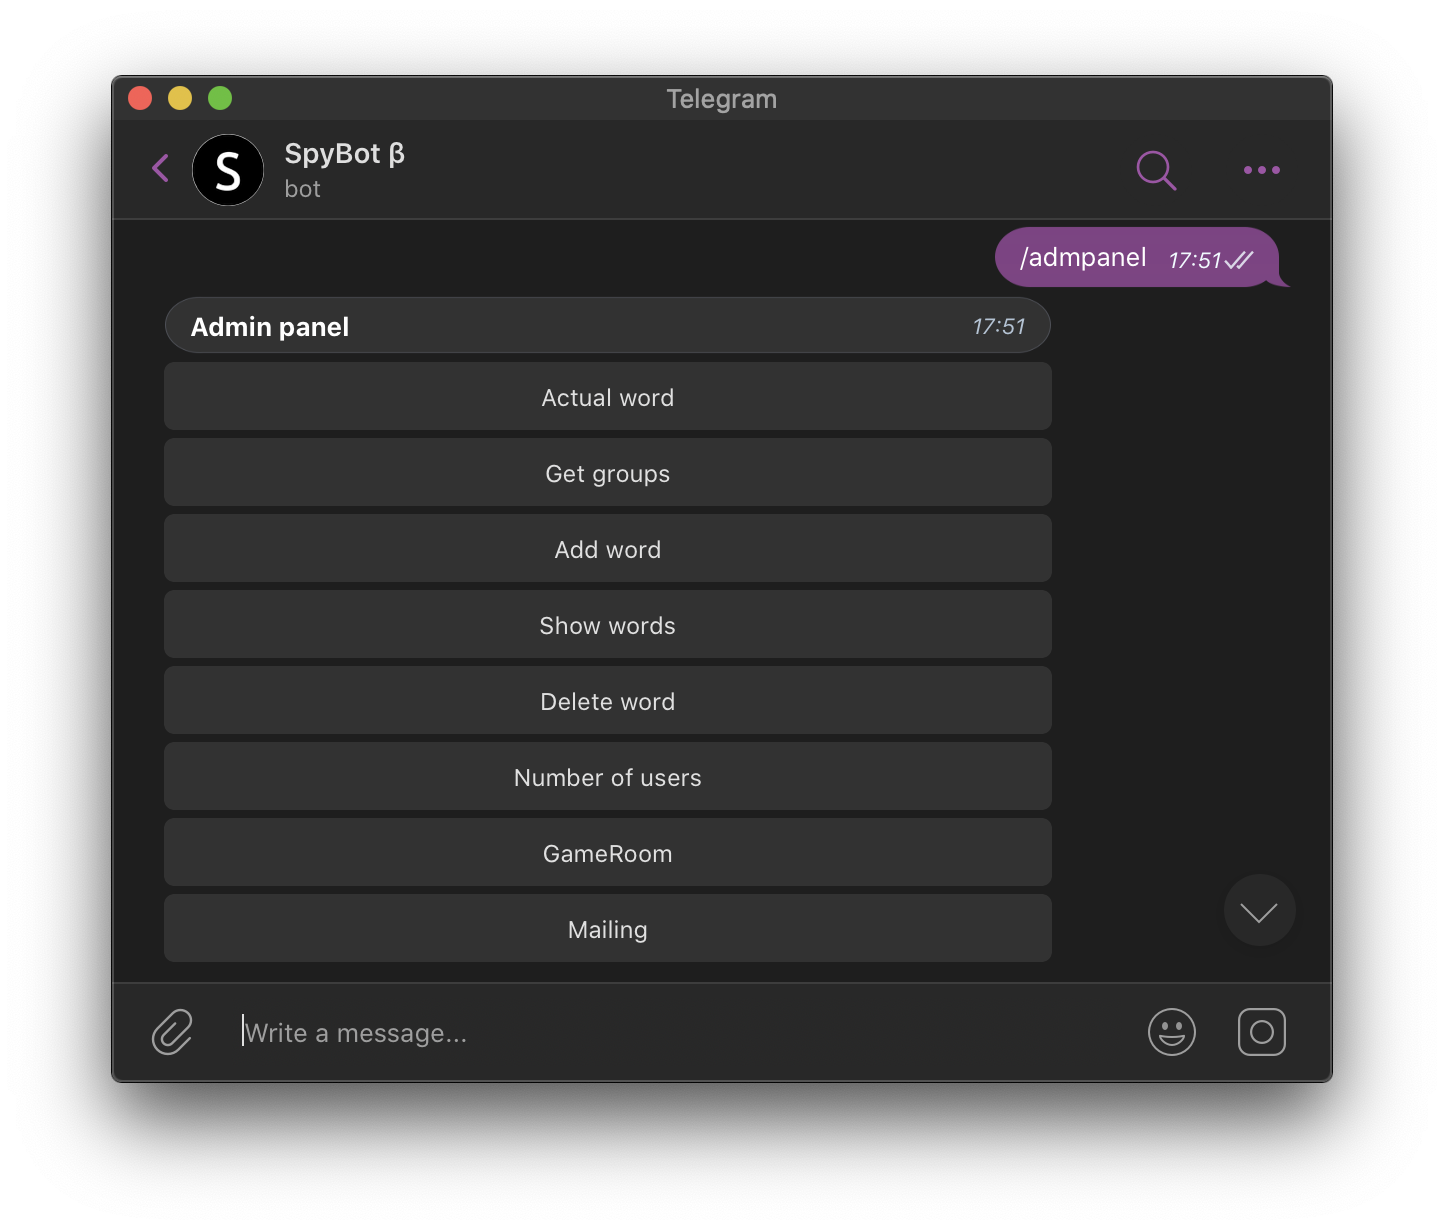Image resolution: width=1444 pixels, height=1230 pixels.
Task: View Number of users
Action: (x=608, y=777)
